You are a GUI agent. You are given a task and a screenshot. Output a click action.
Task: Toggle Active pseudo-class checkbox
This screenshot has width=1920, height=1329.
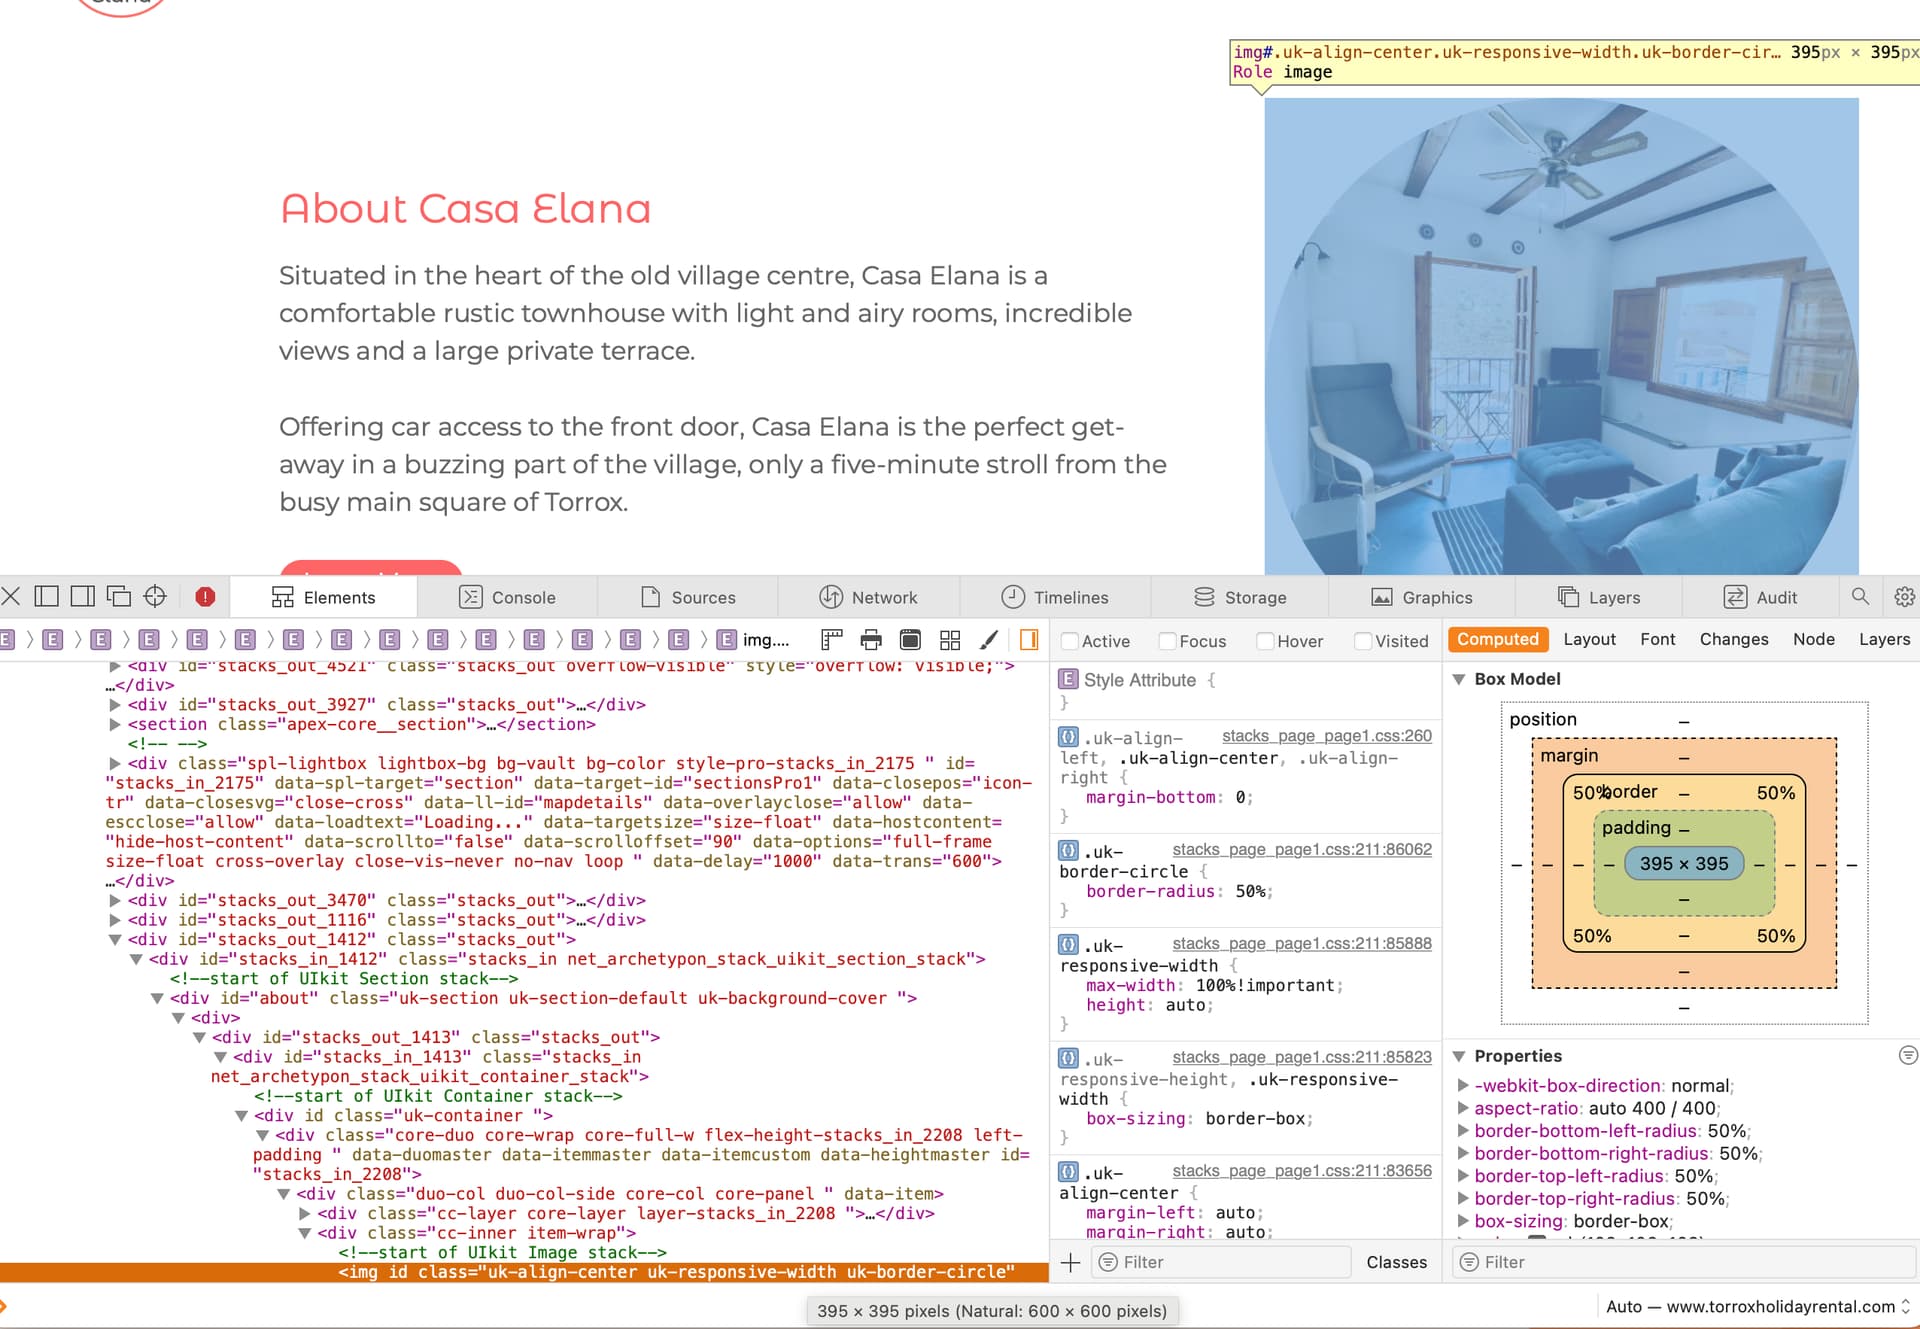coord(1070,641)
